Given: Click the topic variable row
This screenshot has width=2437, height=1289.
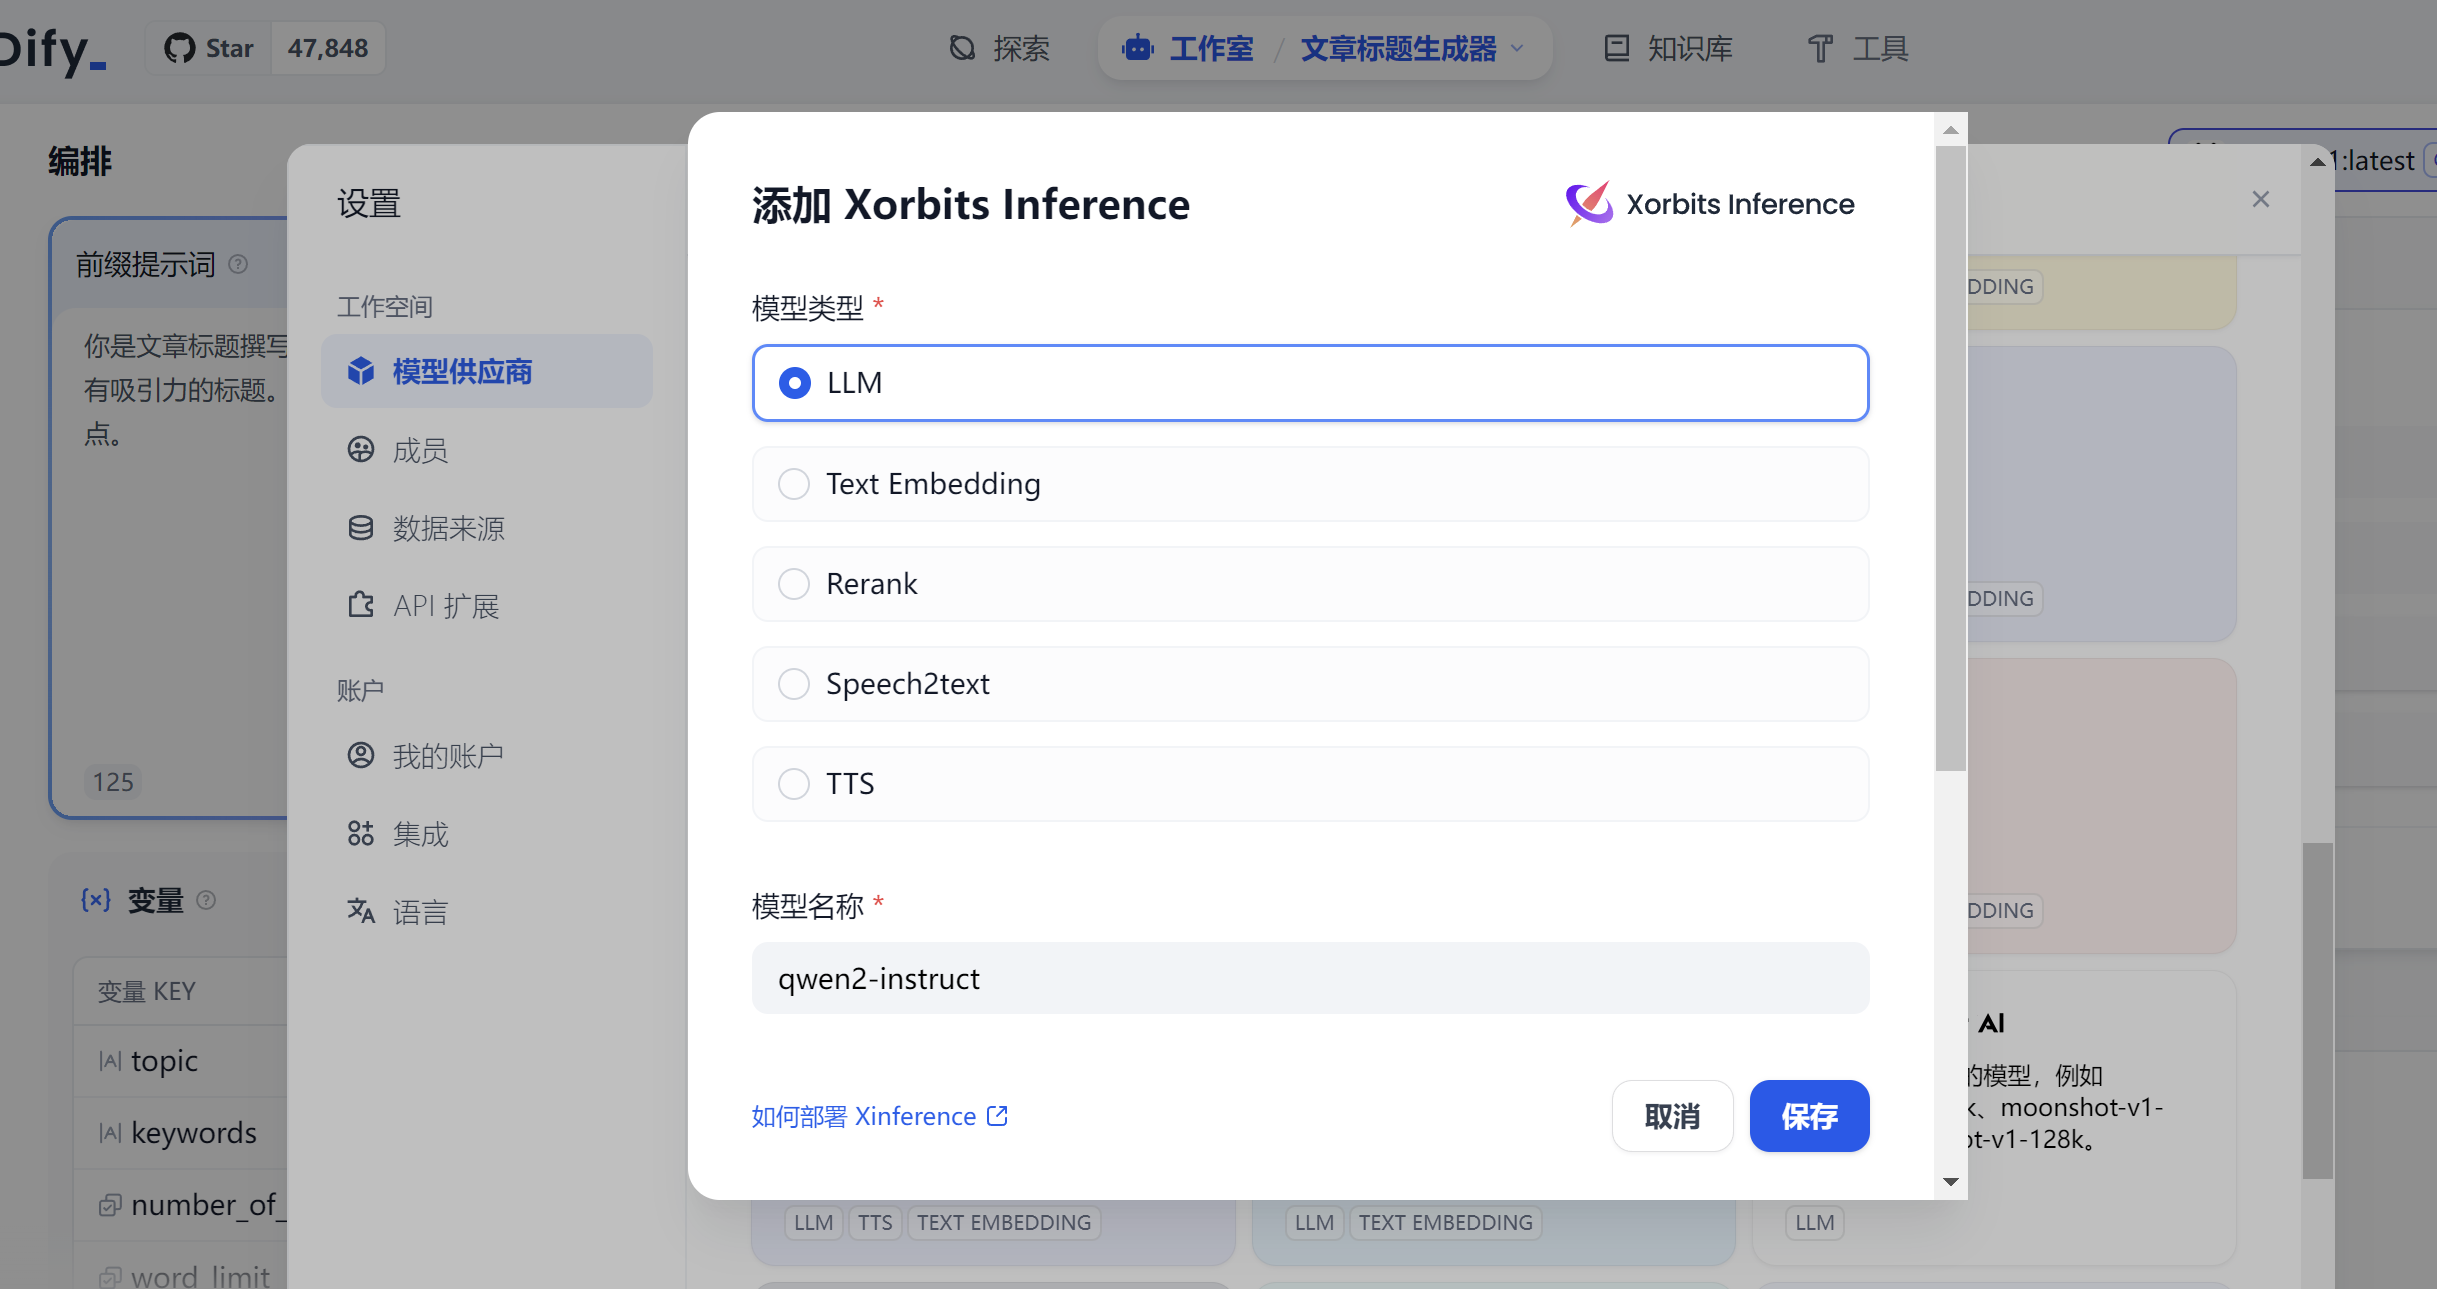Looking at the screenshot, I should pyautogui.click(x=181, y=1061).
